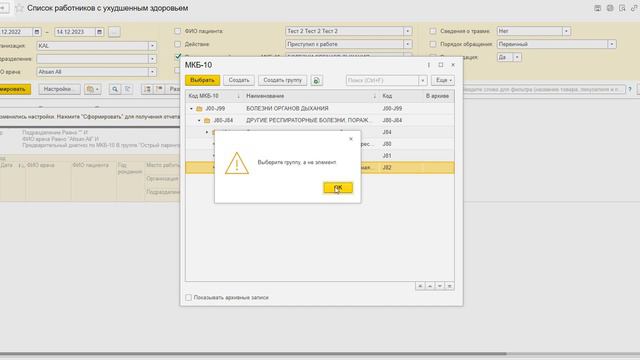Toggle the ФИО пациента checkbox
This screenshot has width=640, height=360.
(x=178, y=31)
